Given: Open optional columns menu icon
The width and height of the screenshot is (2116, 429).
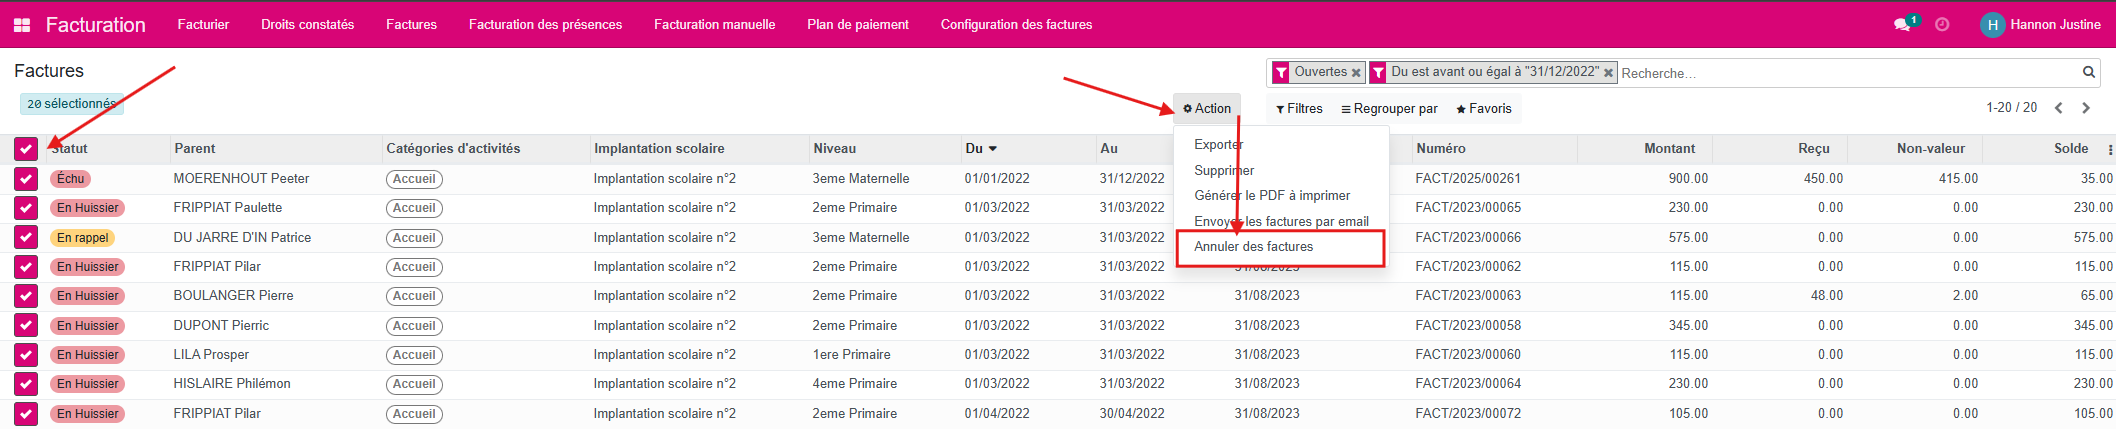Looking at the screenshot, I should 2110,149.
